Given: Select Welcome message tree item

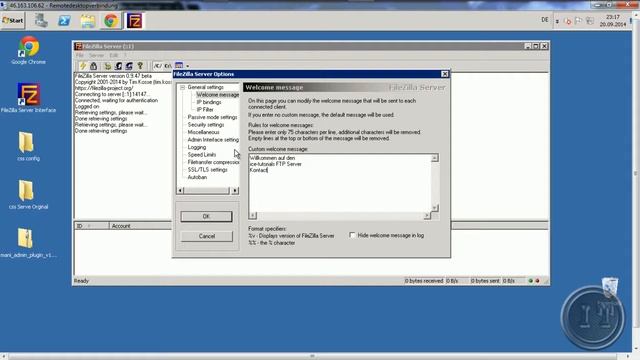Looking at the screenshot, I should point(218,95).
